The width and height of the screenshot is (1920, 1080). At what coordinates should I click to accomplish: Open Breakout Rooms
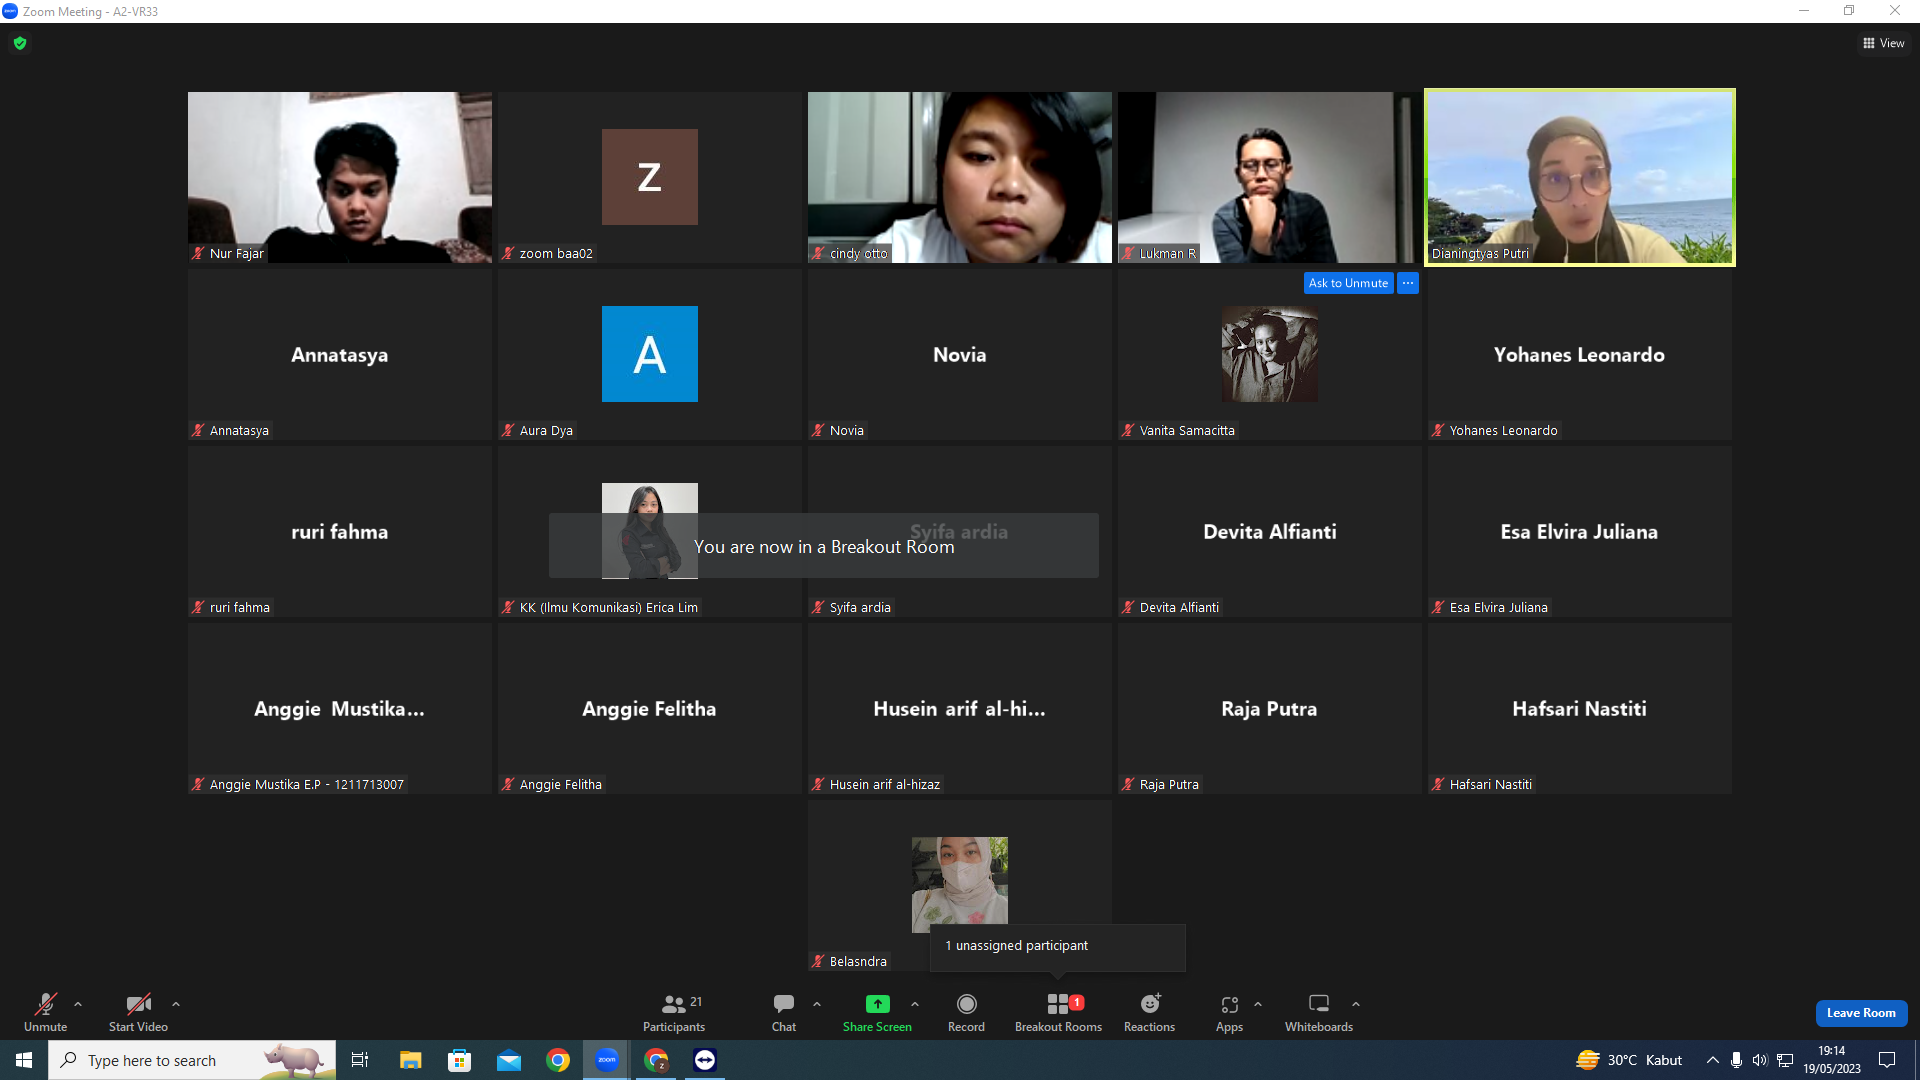pos(1058,1012)
